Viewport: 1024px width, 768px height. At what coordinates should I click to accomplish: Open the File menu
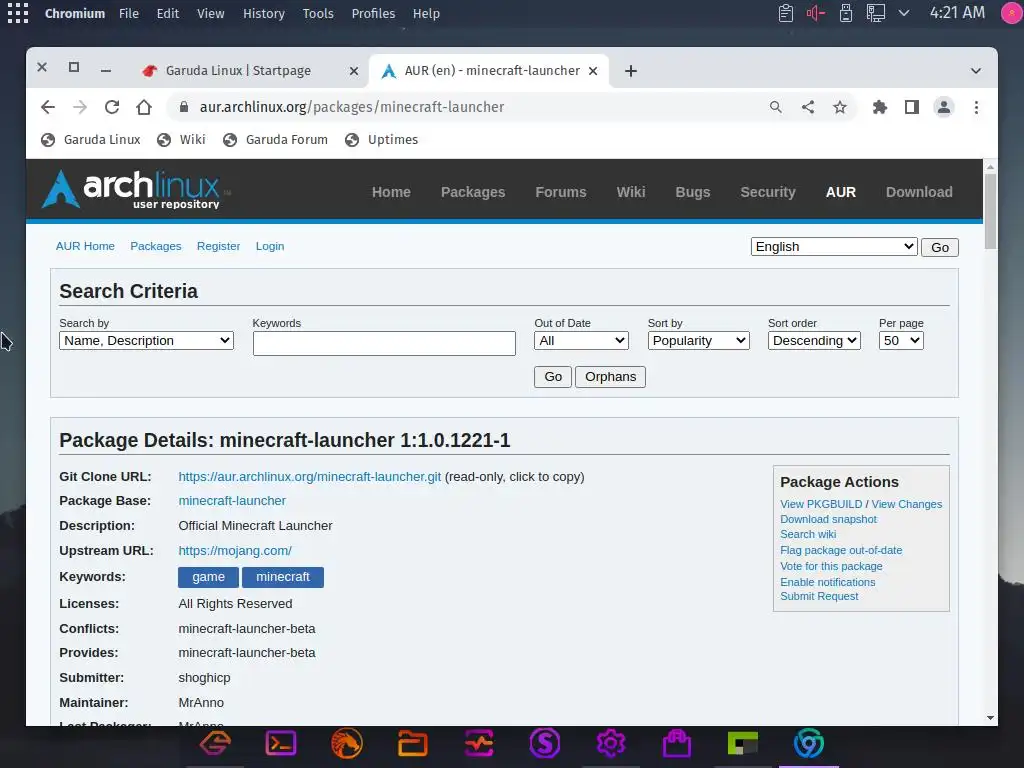click(x=129, y=13)
